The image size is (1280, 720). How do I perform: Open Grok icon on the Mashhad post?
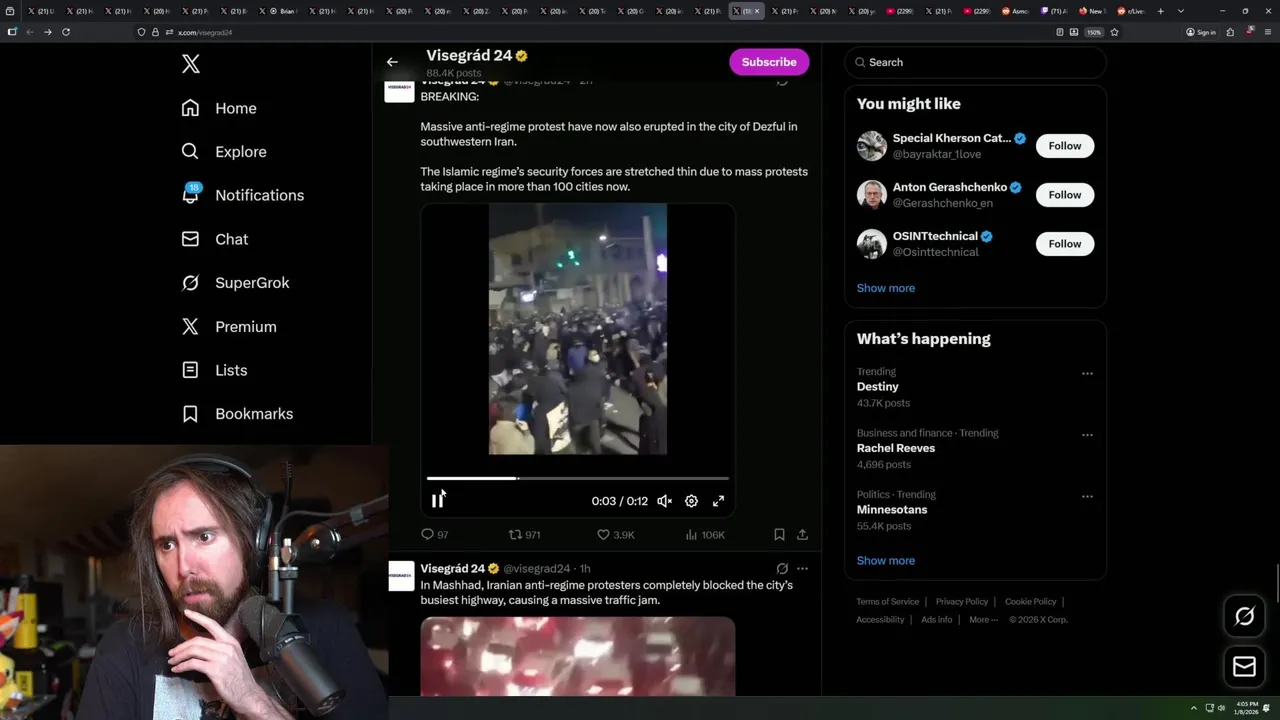coord(782,568)
